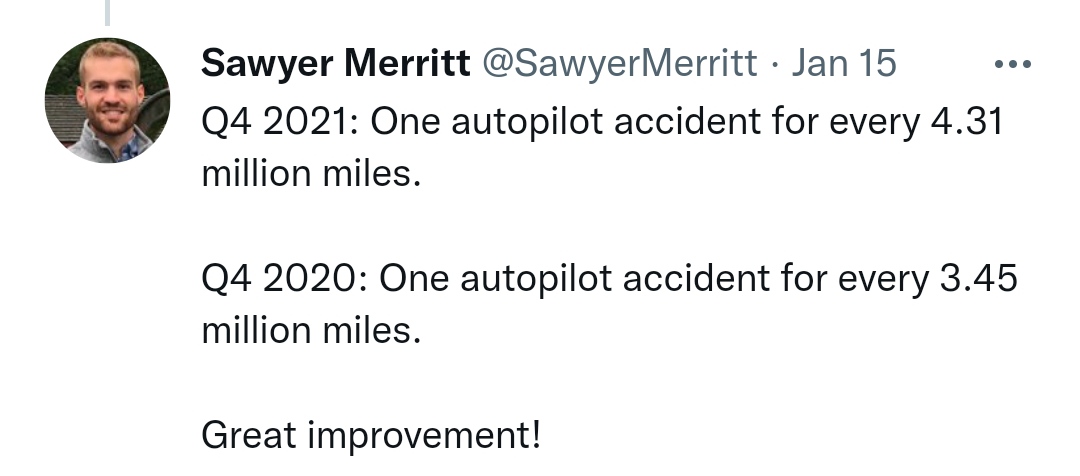Open Sawyer Merritt display name profile link
The width and height of the screenshot is (1080, 476).
pos(336,63)
